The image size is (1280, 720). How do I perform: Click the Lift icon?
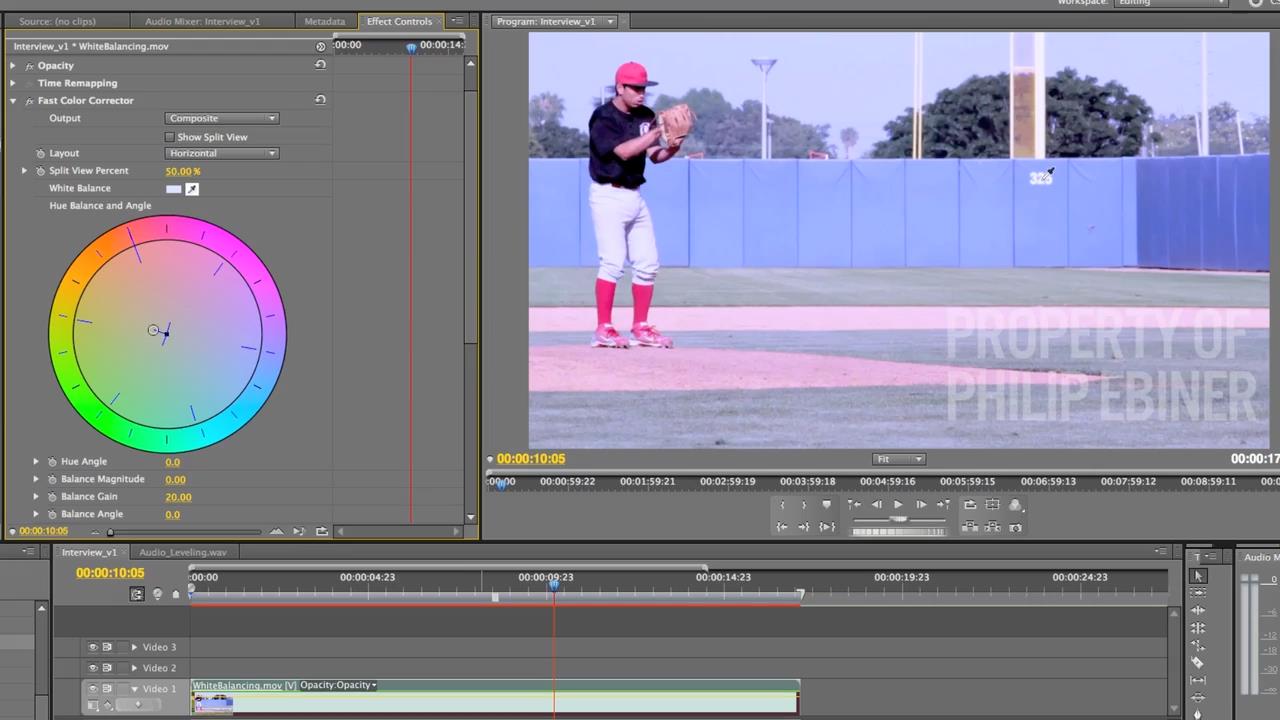point(970,527)
